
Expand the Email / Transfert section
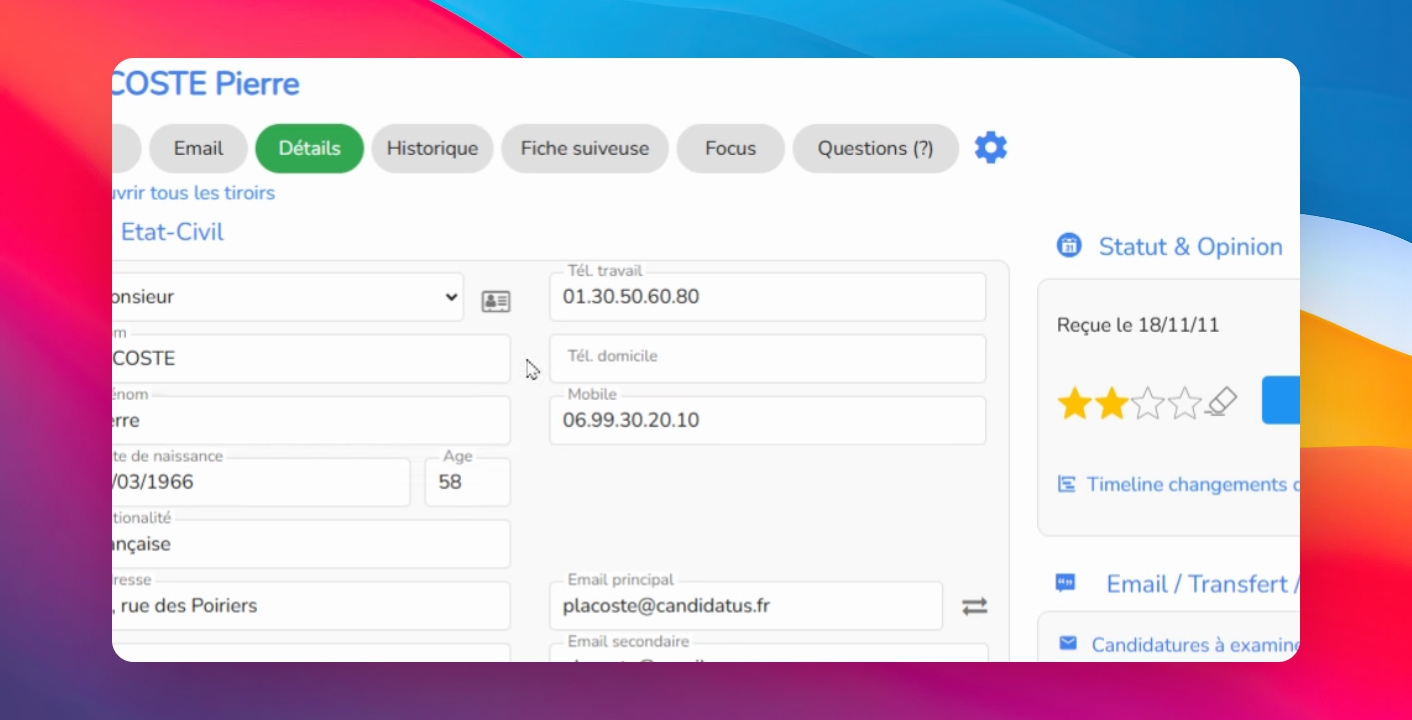[x=1203, y=584]
